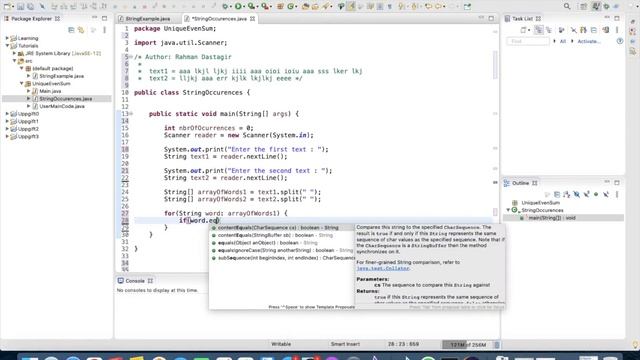
Task: Click the External Tools run icon
Action: (265, 6)
